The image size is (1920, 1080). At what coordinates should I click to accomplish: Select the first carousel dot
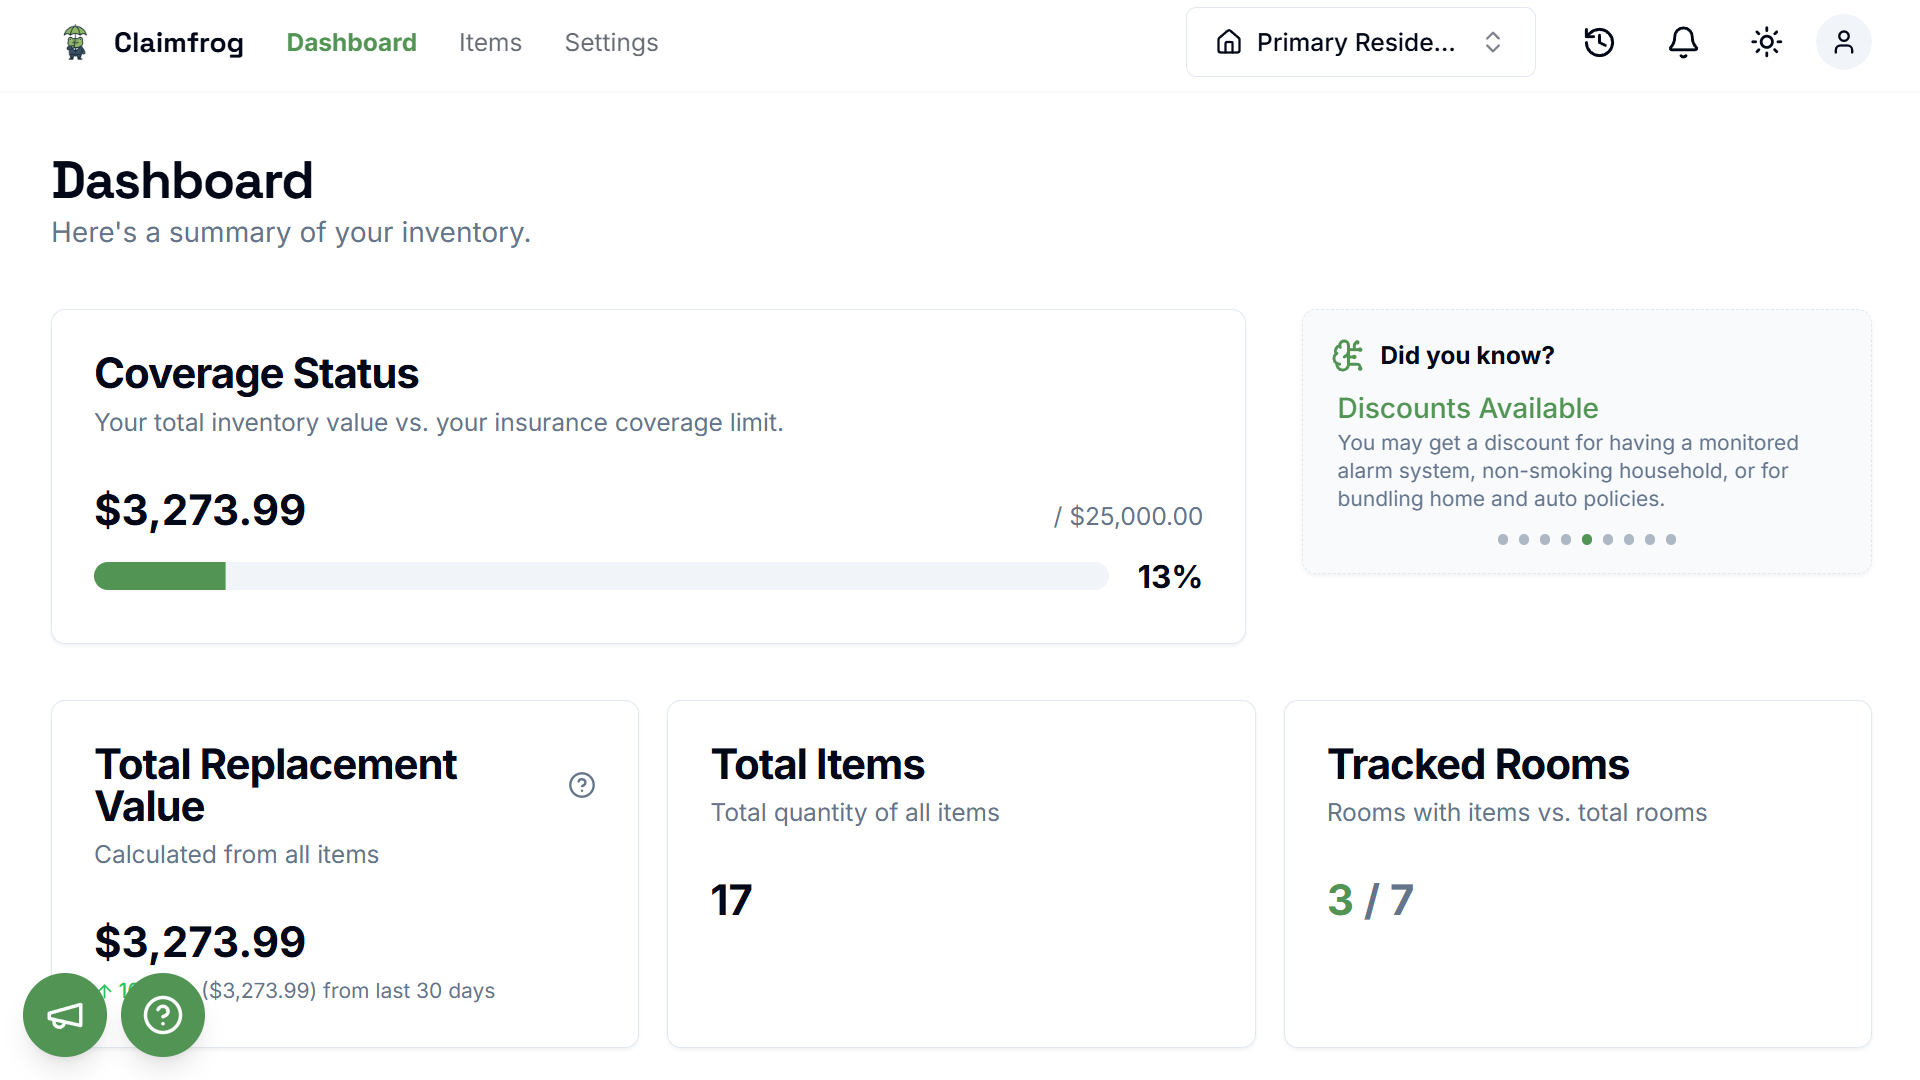coord(1502,539)
